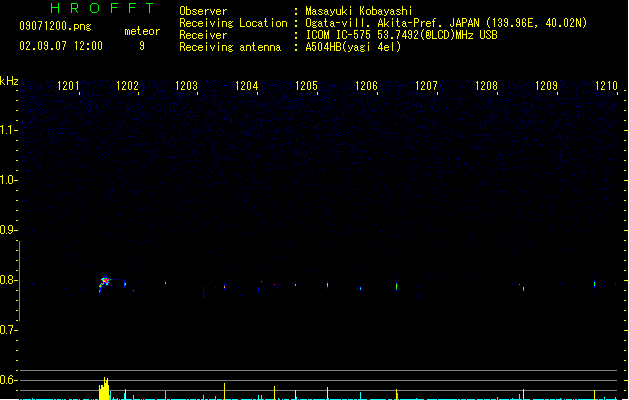Click the 0.7 kHz frequency label
Viewport: 629px width, 400px height.
pyautogui.click(x=8, y=330)
